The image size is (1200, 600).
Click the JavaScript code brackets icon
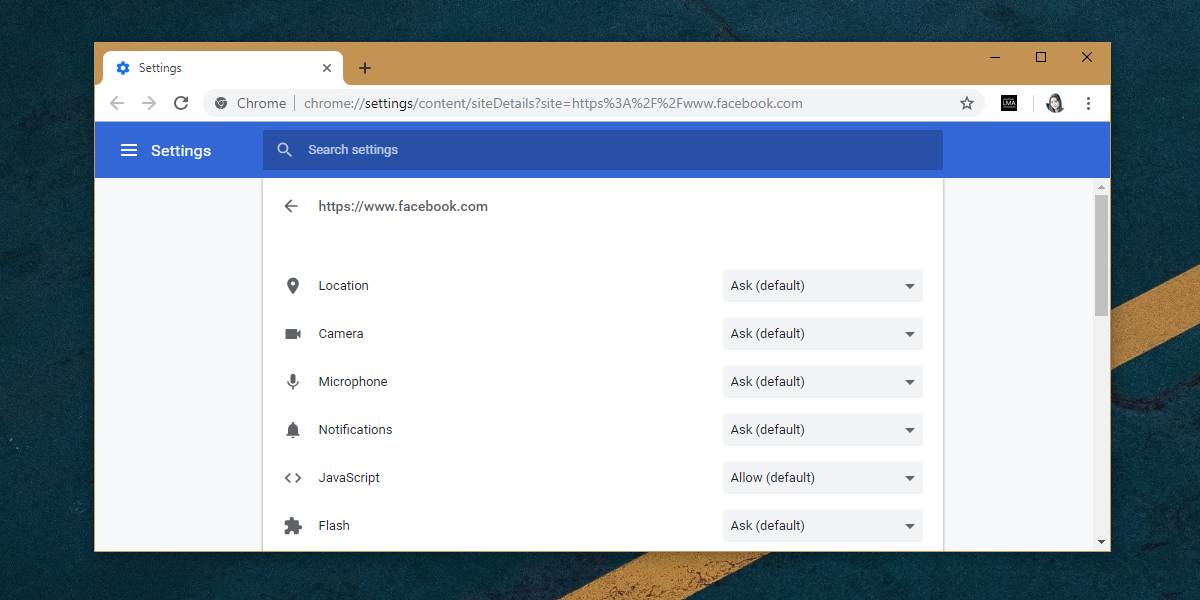pos(293,478)
